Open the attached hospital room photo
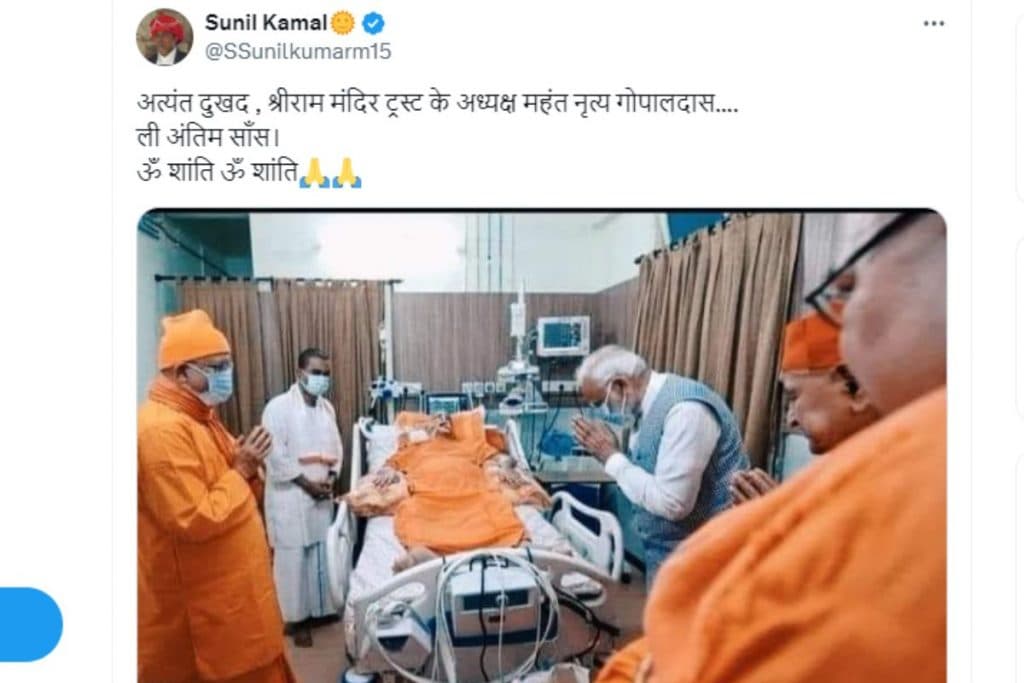This screenshot has width=1024, height=683. point(541,446)
